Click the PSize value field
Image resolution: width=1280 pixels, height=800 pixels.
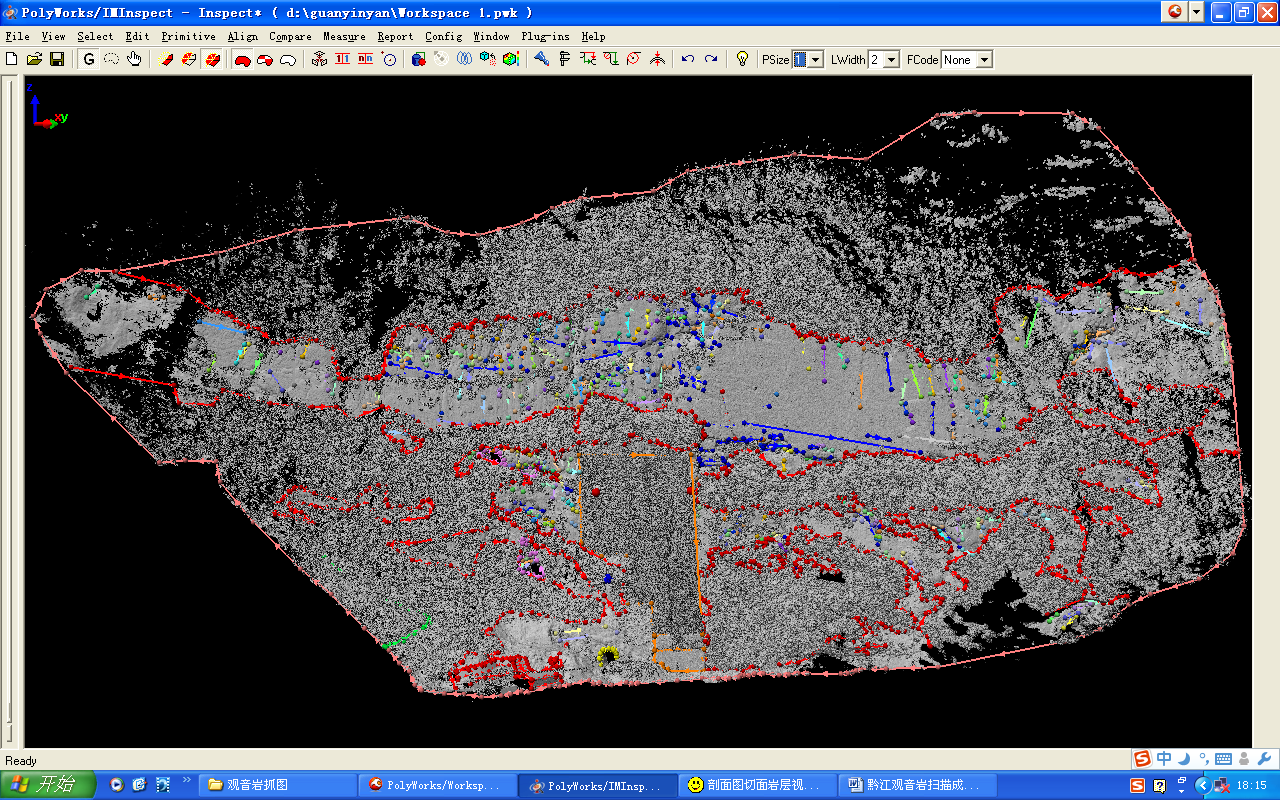pyautogui.click(x=800, y=60)
